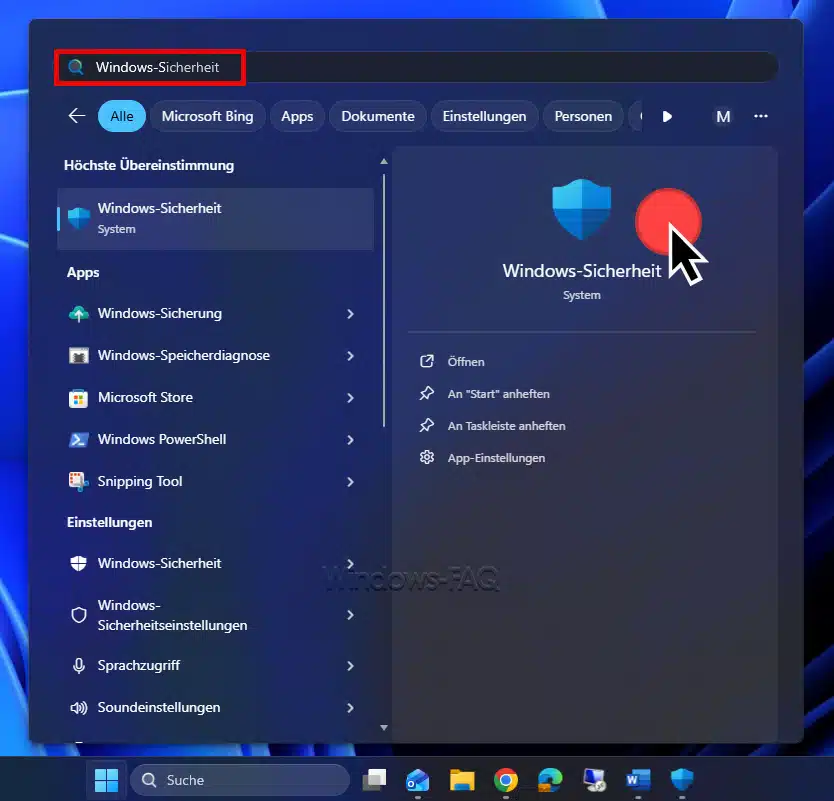Click the Snipping Tool icon
This screenshot has width=834, height=801.
pyautogui.click(x=78, y=482)
